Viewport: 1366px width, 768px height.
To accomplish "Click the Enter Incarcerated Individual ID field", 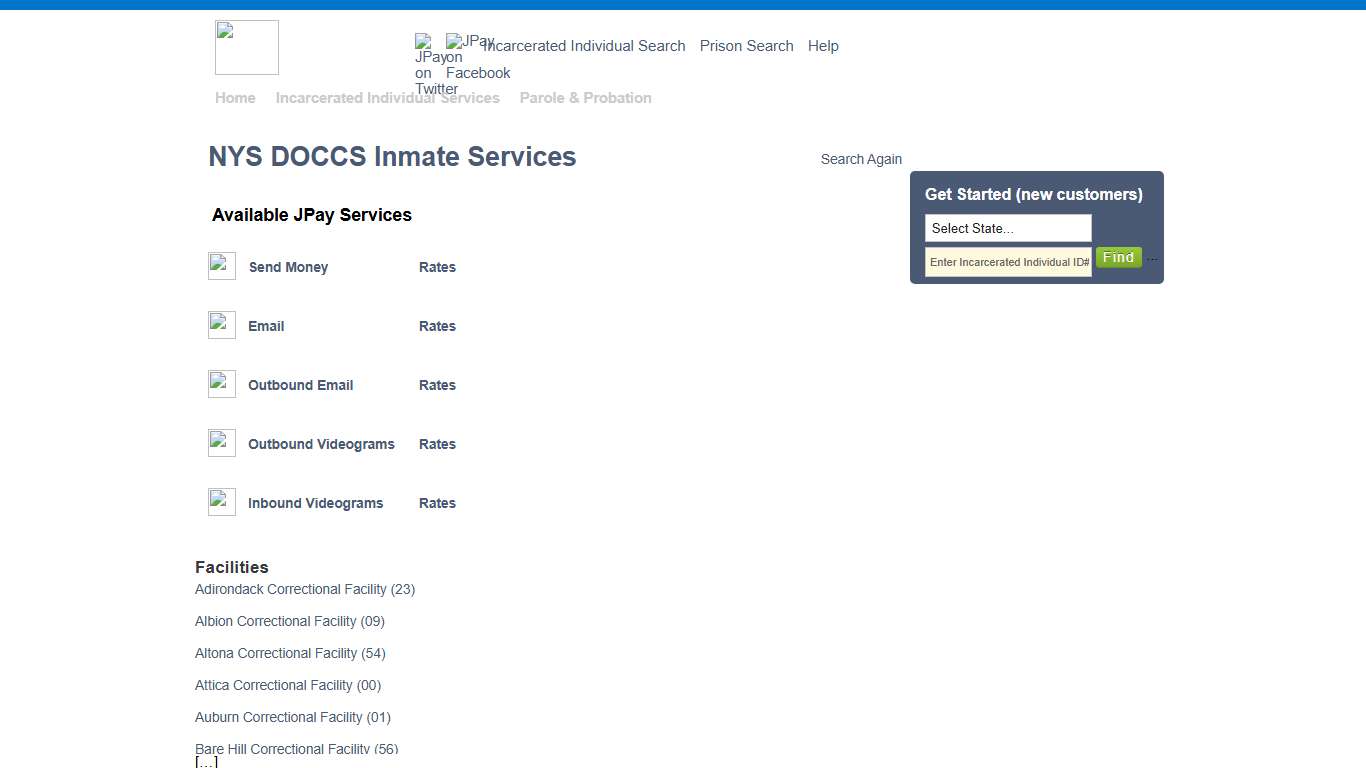I will (x=1007, y=262).
